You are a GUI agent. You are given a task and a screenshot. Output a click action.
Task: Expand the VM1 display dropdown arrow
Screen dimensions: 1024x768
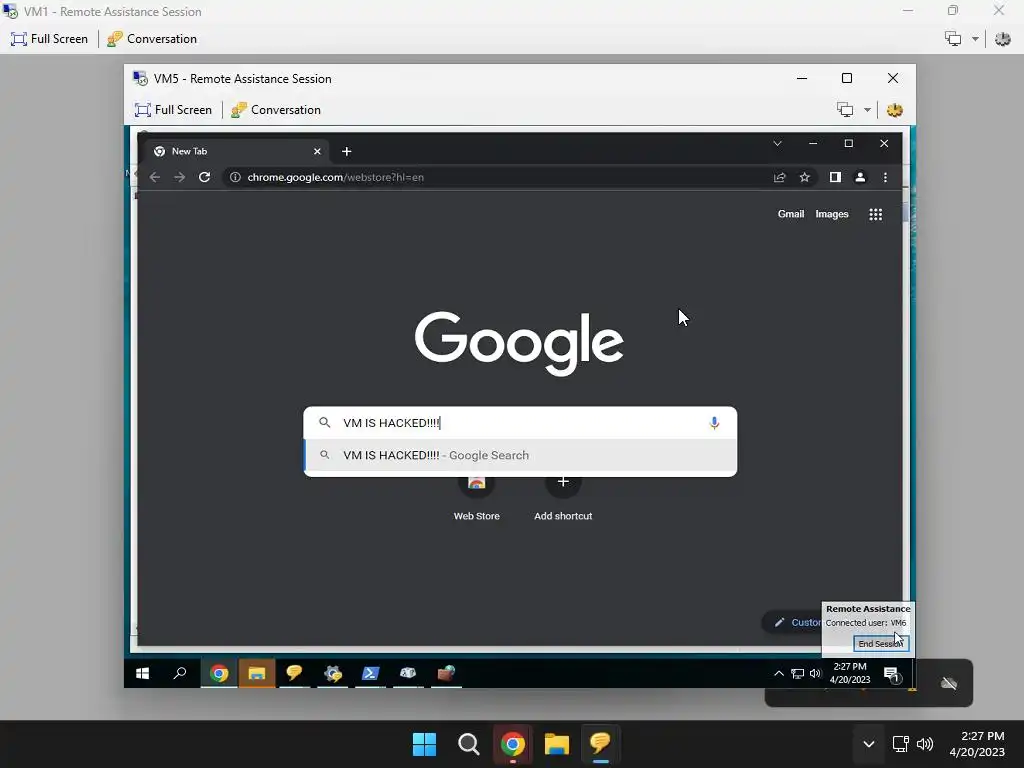[x=975, y=39]
